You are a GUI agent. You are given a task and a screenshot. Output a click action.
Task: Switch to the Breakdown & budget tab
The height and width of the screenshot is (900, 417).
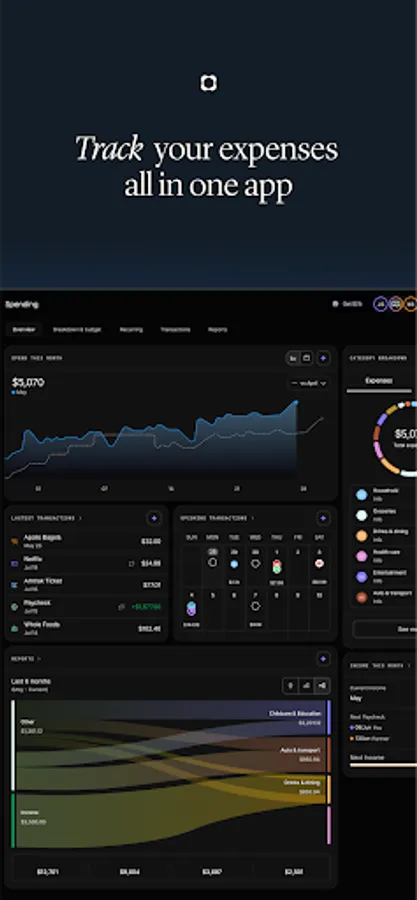click(77, 329)
